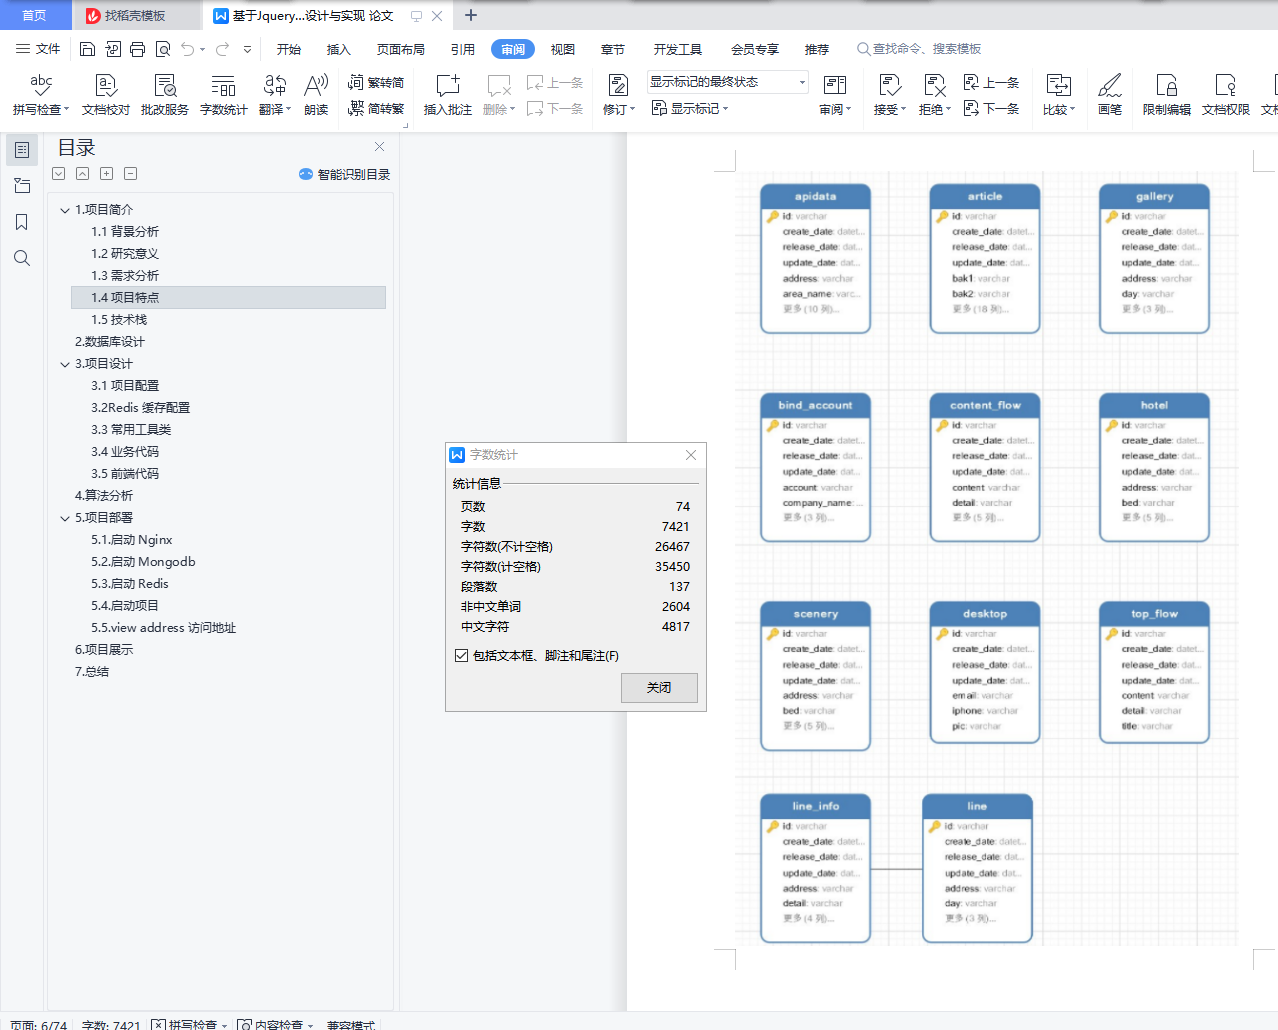
Task: Open spell check (拼写检查) tool
Action: (40, 95)
